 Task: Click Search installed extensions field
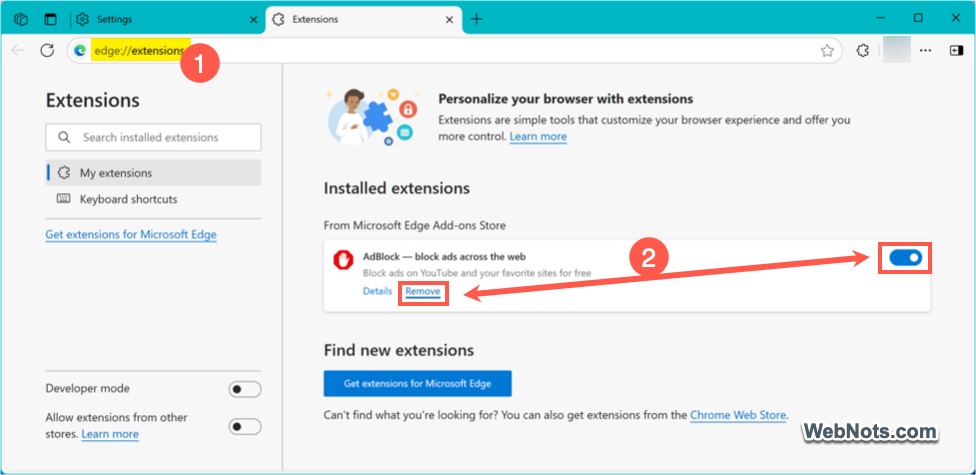[153, 137]
